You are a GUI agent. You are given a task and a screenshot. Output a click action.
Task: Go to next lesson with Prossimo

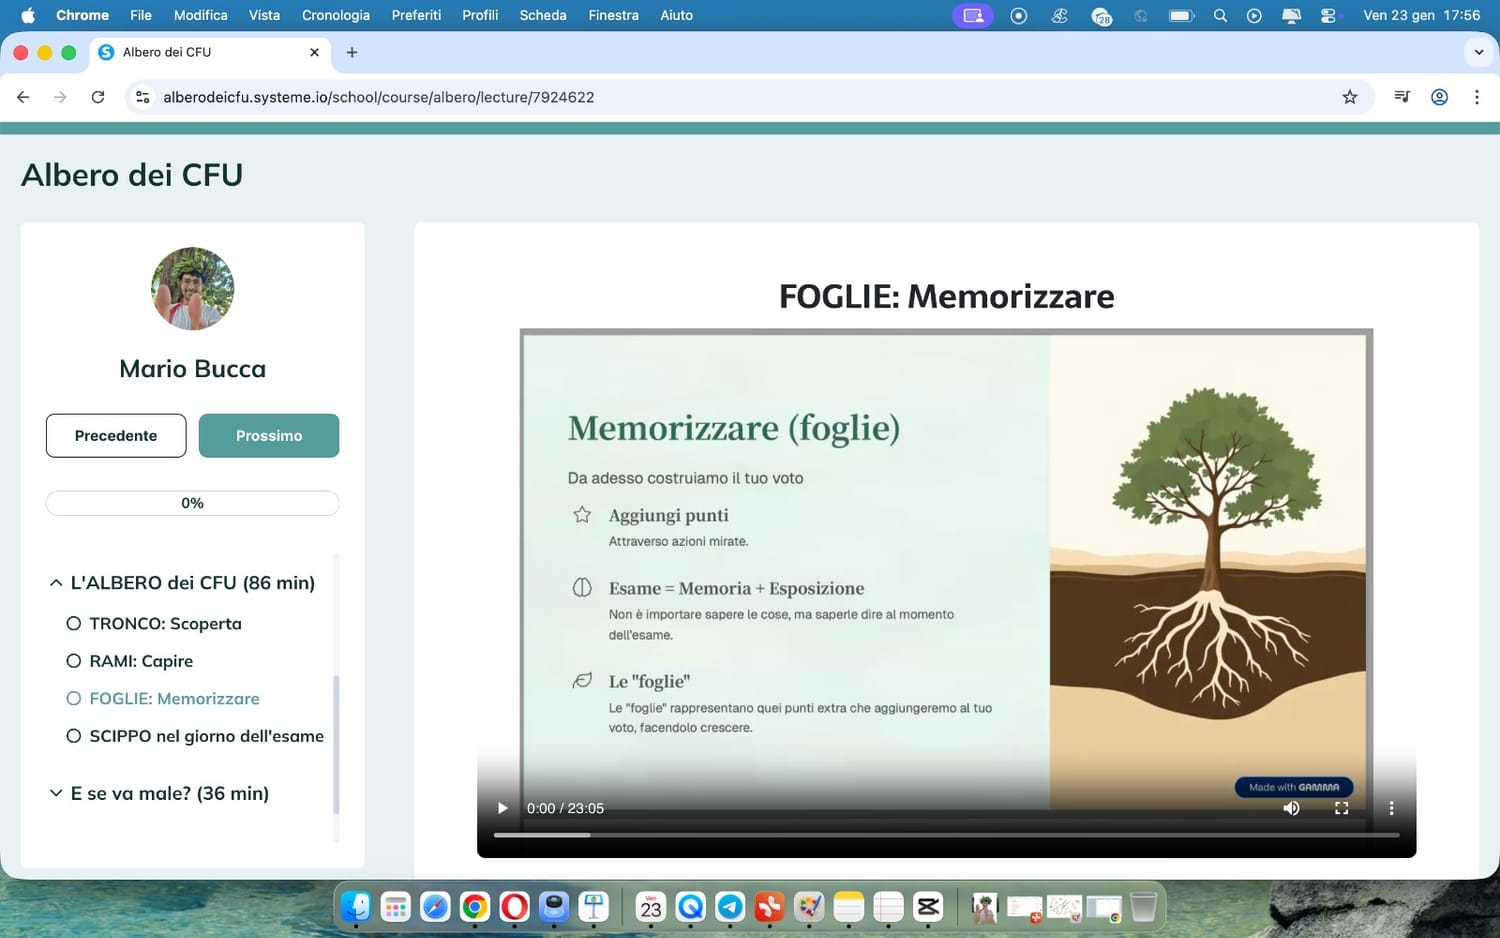pos(269,436)
